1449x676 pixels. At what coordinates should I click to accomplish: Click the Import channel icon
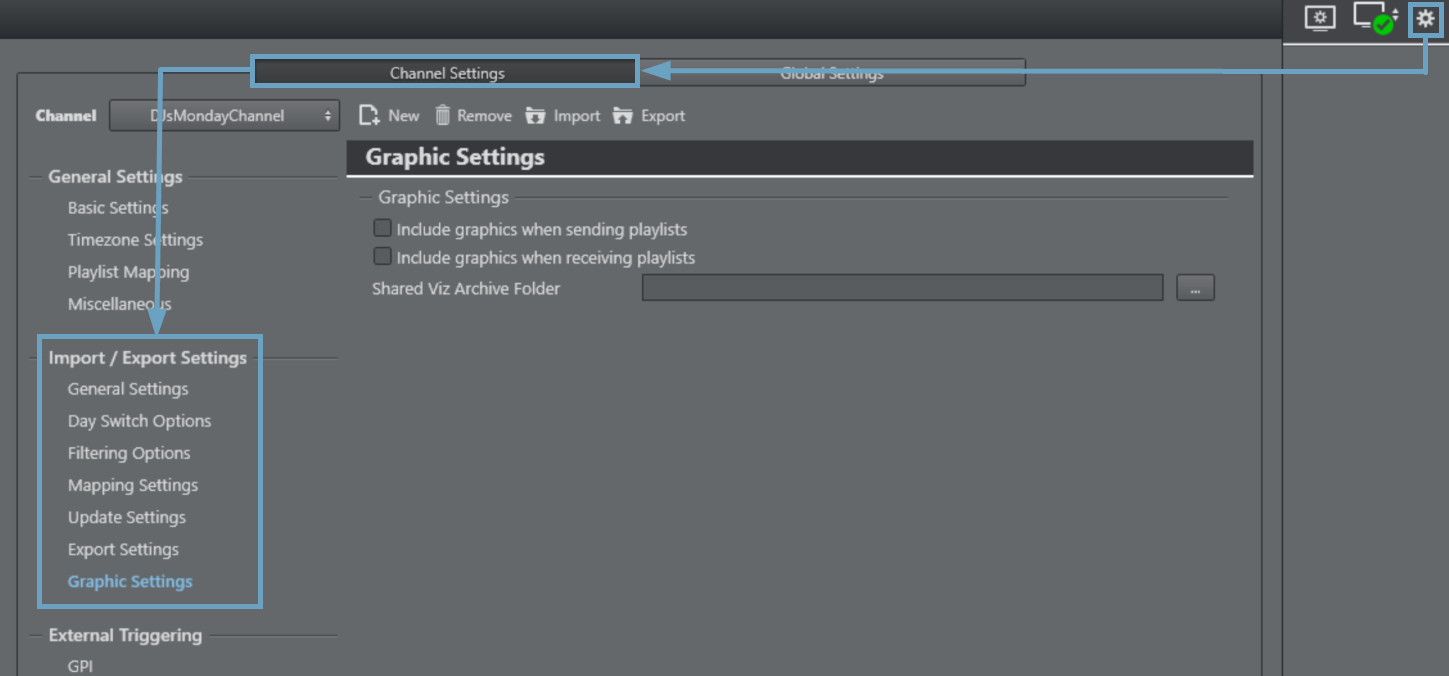(536, 116)
